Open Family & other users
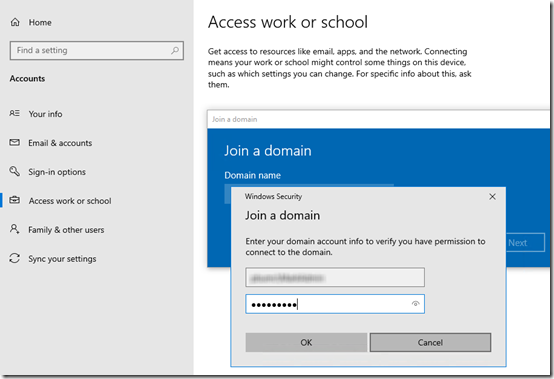The height and width of the screenshot is (379, 554). coord(66,230)
